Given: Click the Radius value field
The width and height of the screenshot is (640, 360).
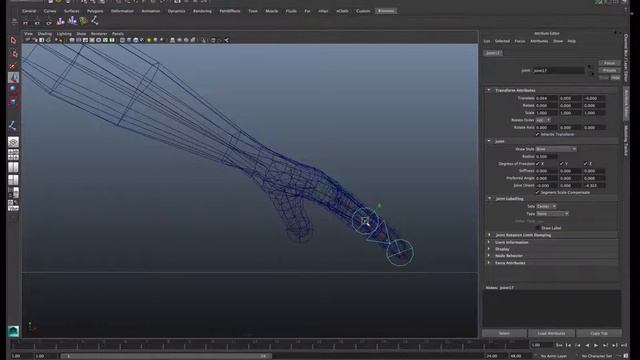Looking at the screenshot, I should (x=546, y=156).
